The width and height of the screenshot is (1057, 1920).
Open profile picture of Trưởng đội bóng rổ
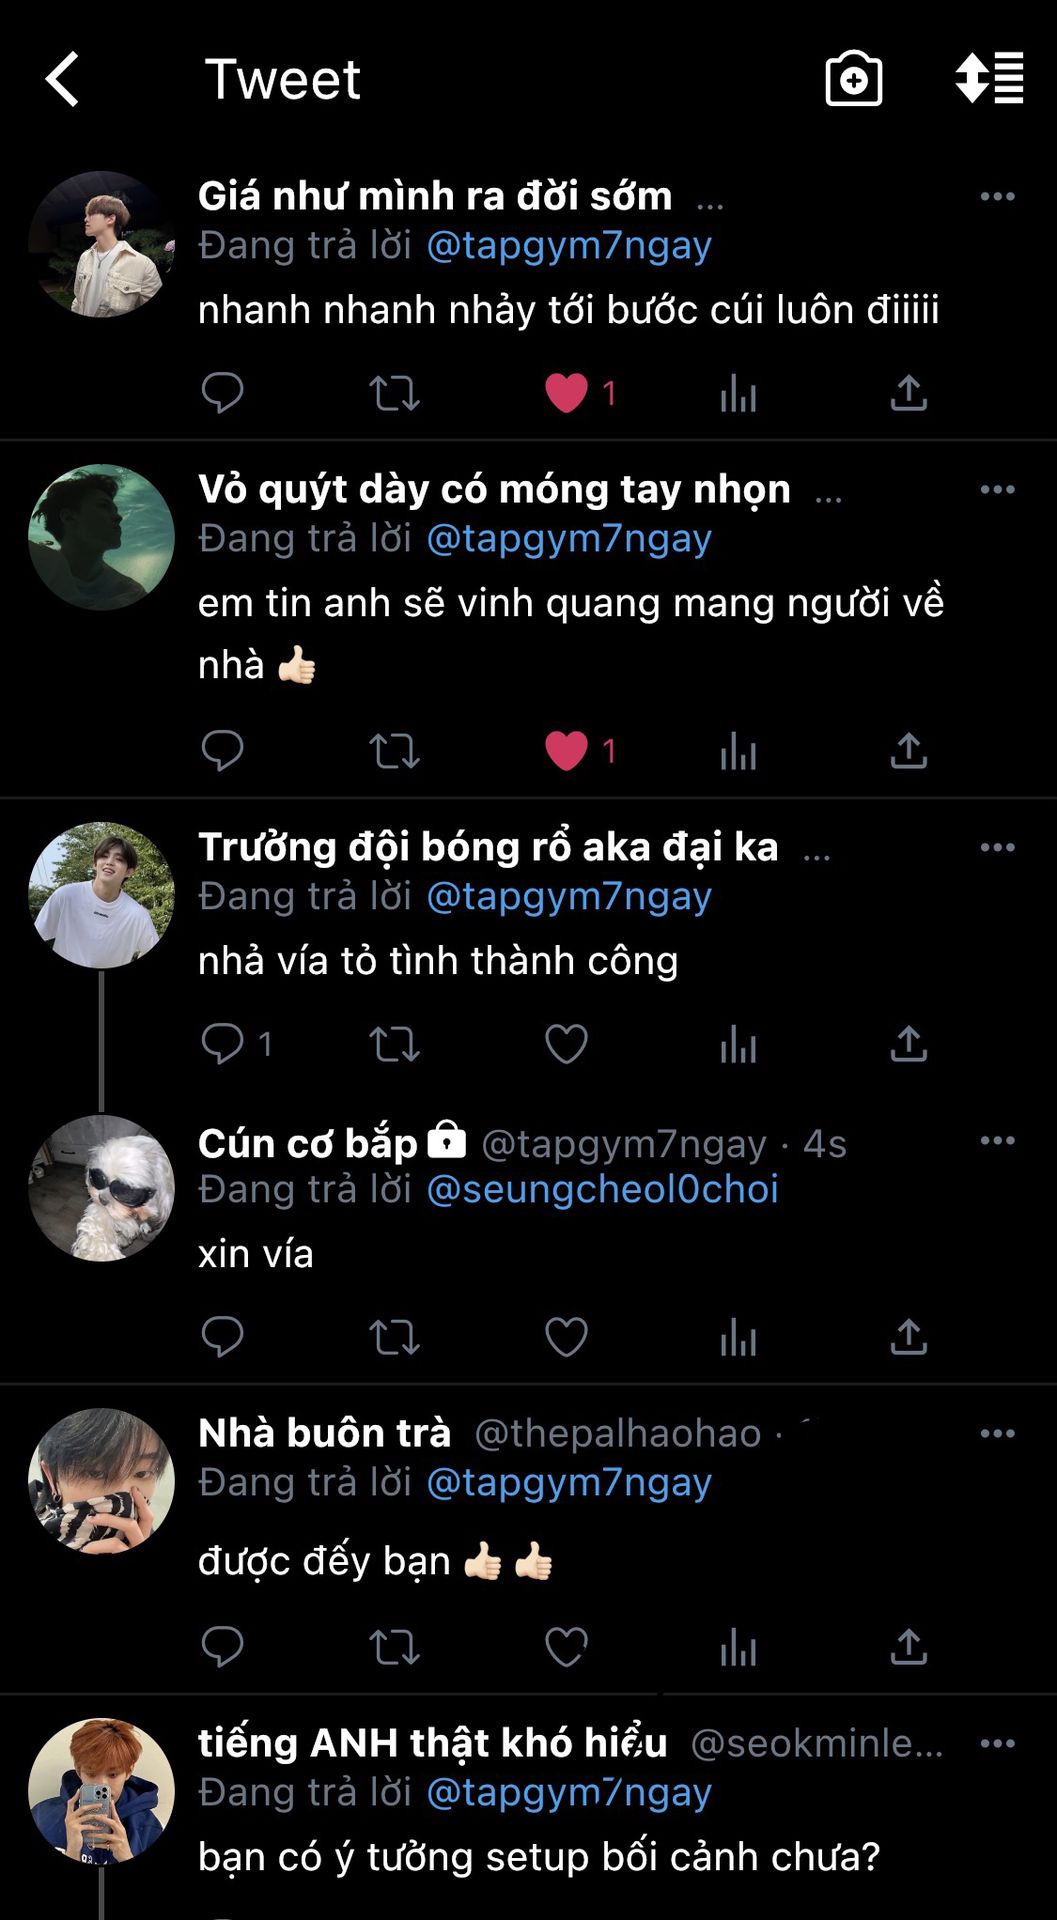(101, 895)
